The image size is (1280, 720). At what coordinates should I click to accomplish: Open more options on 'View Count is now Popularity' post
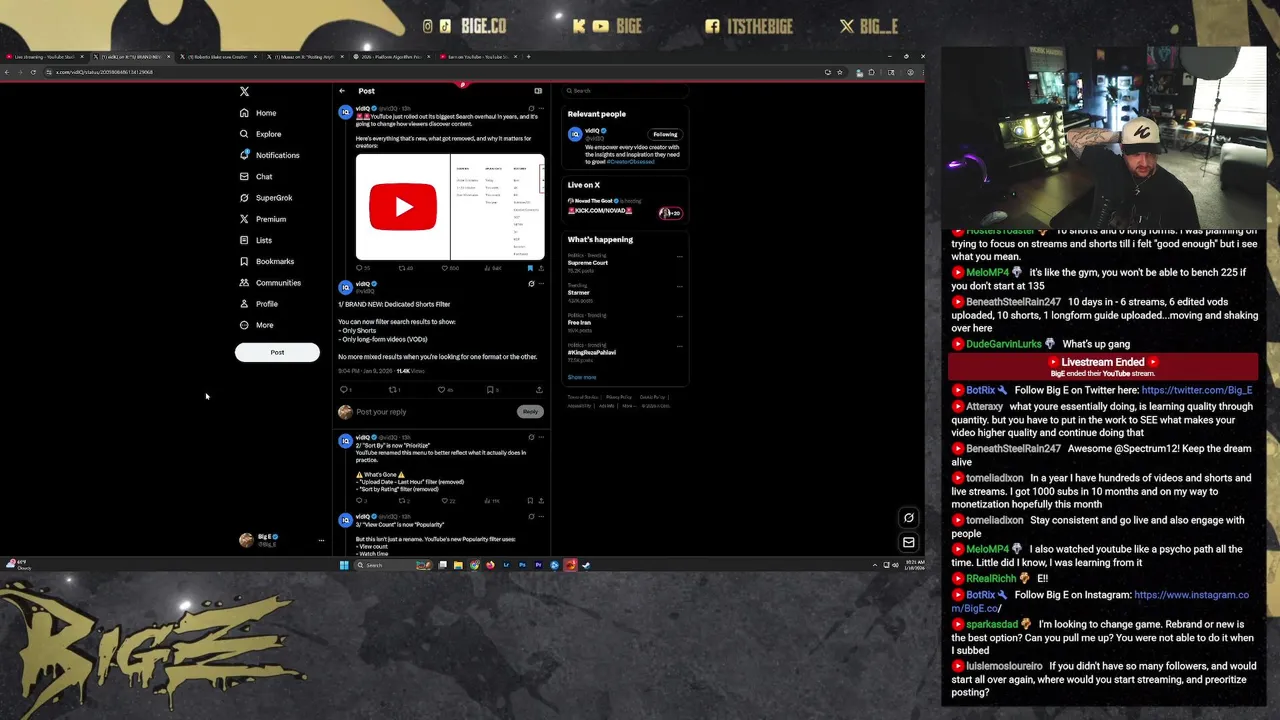click(x=541, y=517)
